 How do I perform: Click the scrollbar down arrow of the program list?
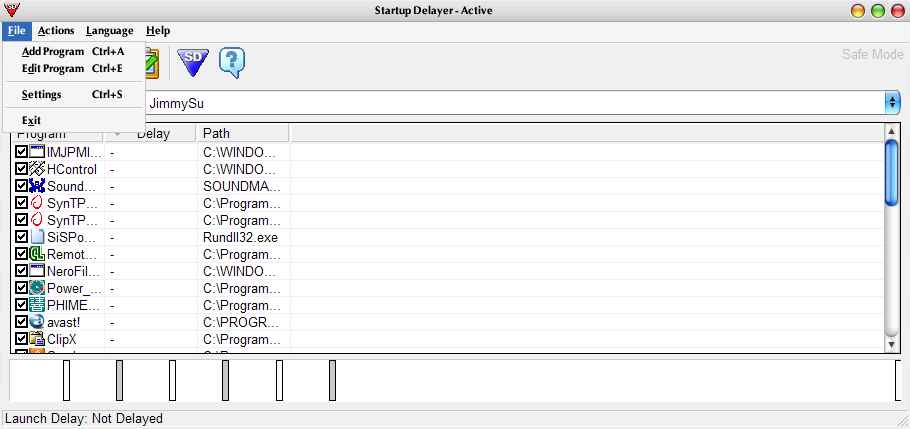(891, 345)
